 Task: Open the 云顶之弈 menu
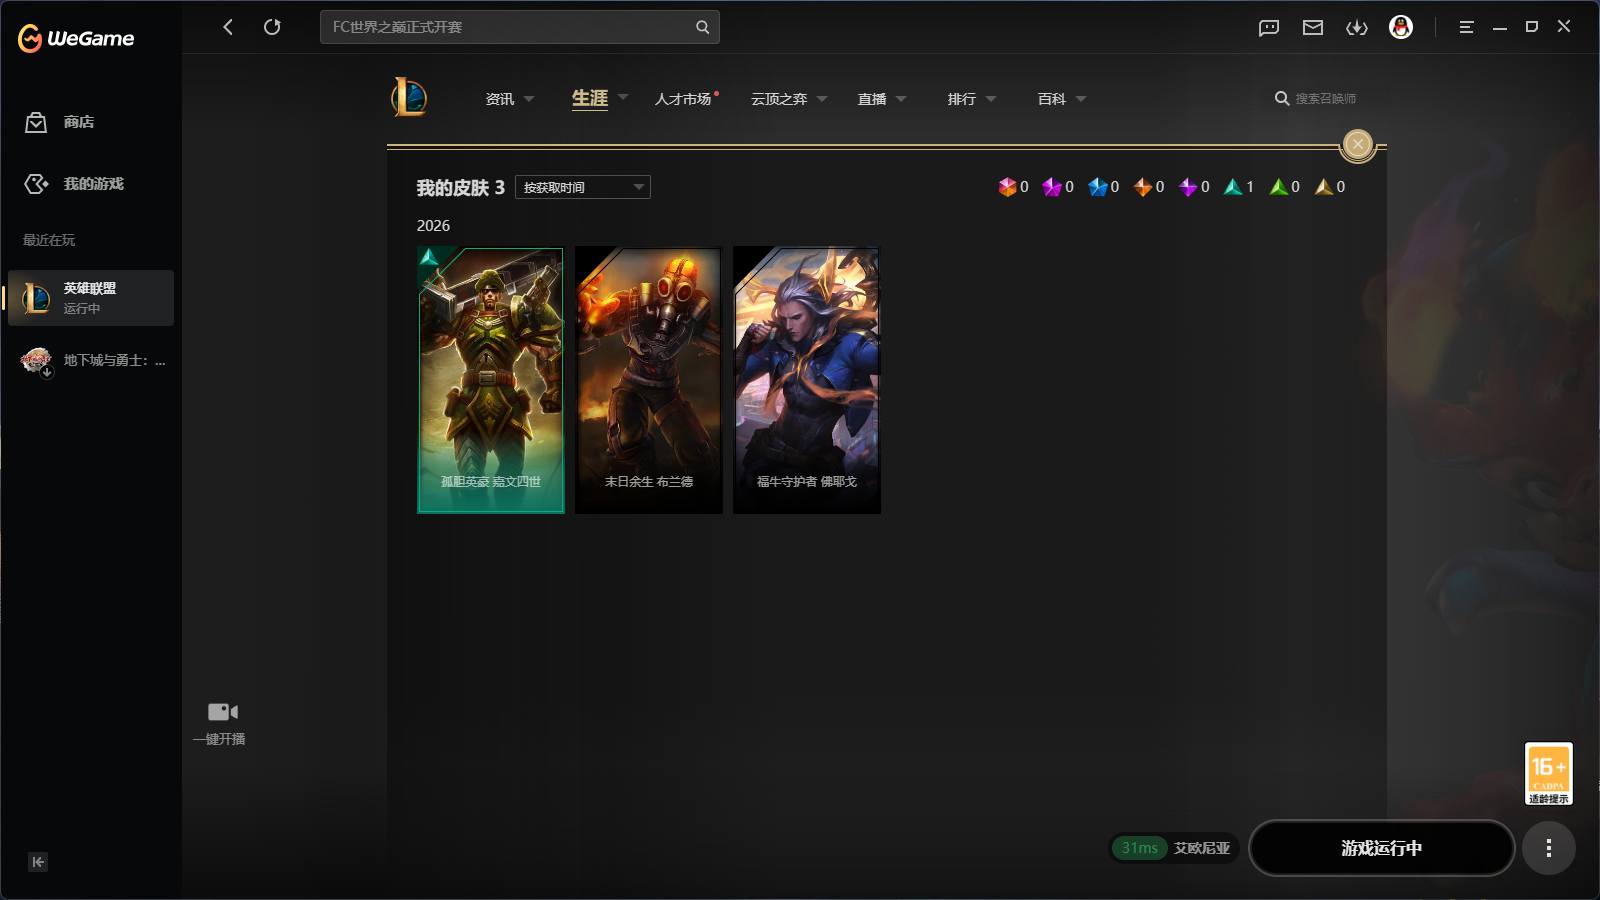(779, 99)
